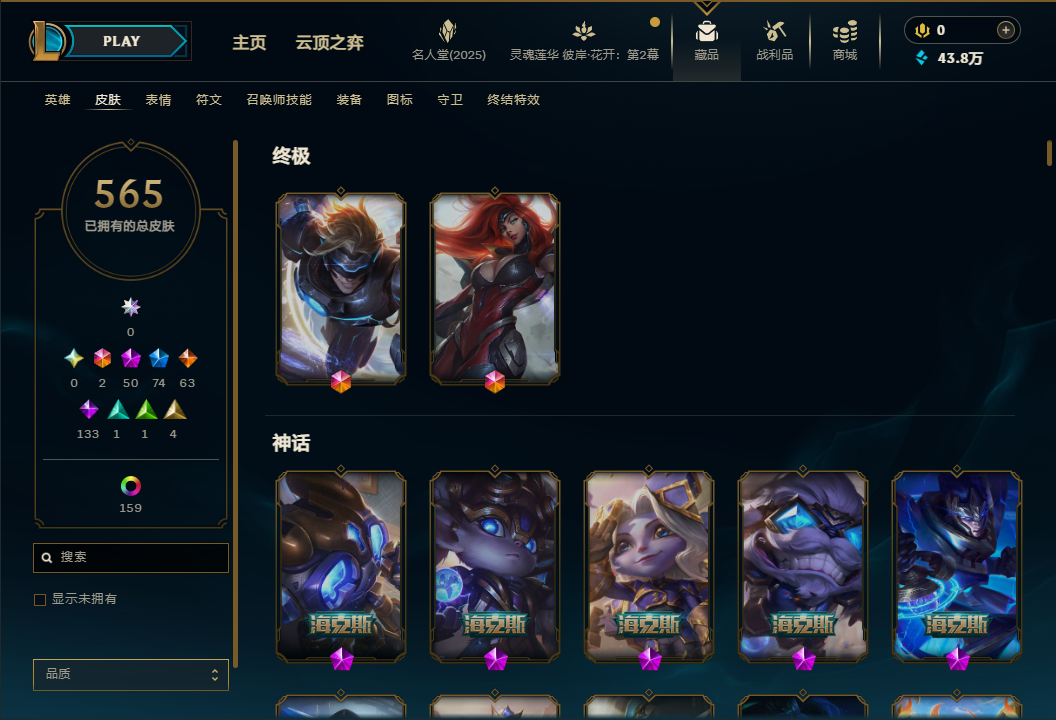Switch to the 表情 emotes tab
This screenshot has width=1056, height=720.
[158, 100]
